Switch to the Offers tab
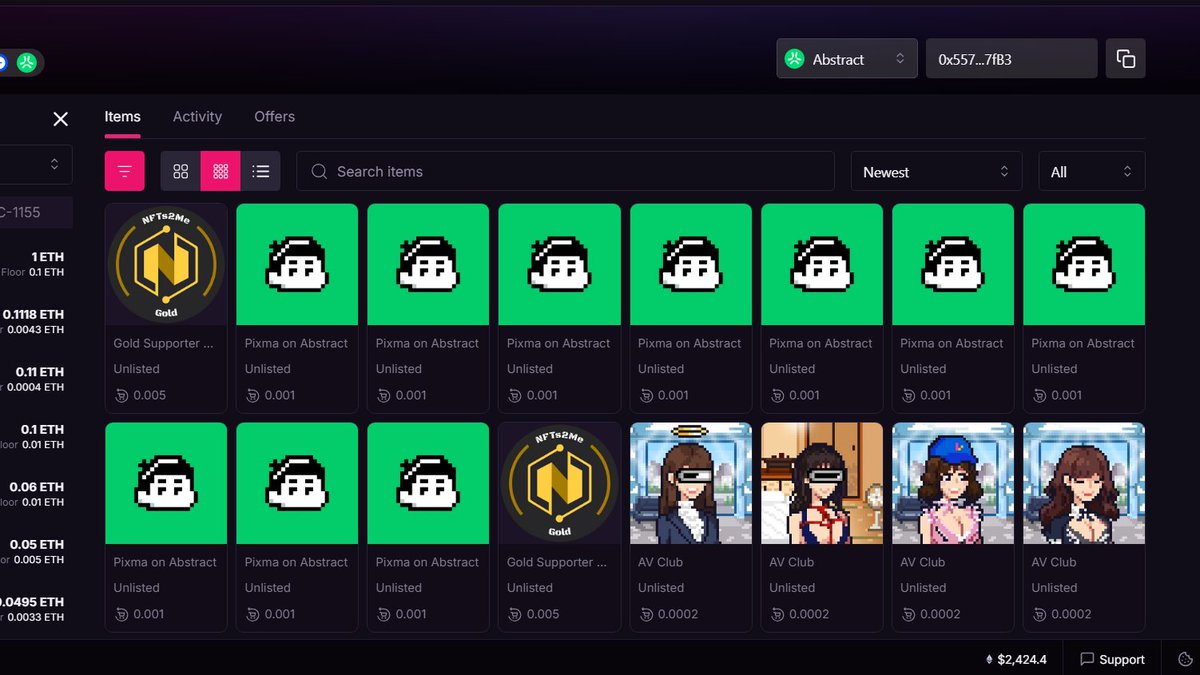 pyautogui.click(x=274, y=117)
